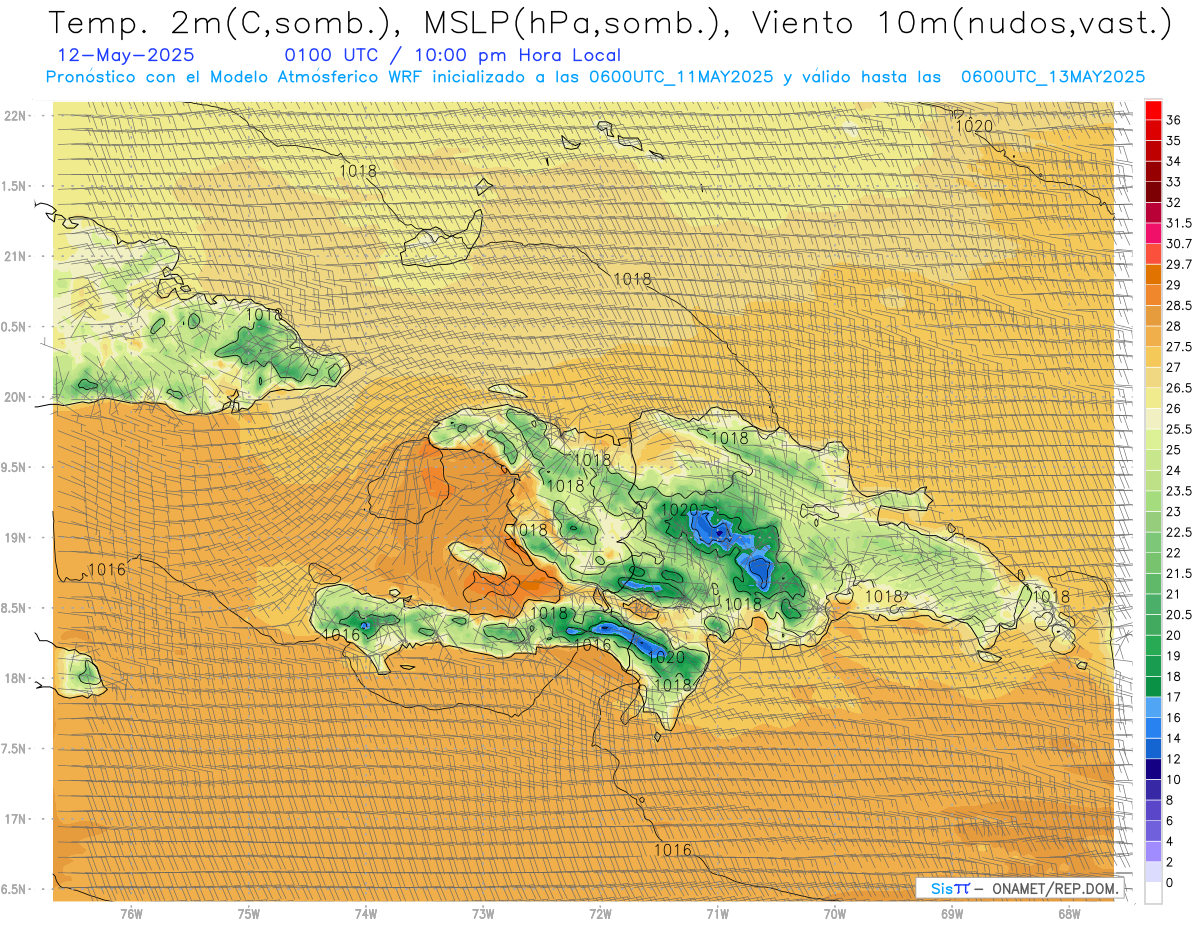Click the '19N' latitude label
This screenshot has height=927, width=1200.
[x=16, y=538]
